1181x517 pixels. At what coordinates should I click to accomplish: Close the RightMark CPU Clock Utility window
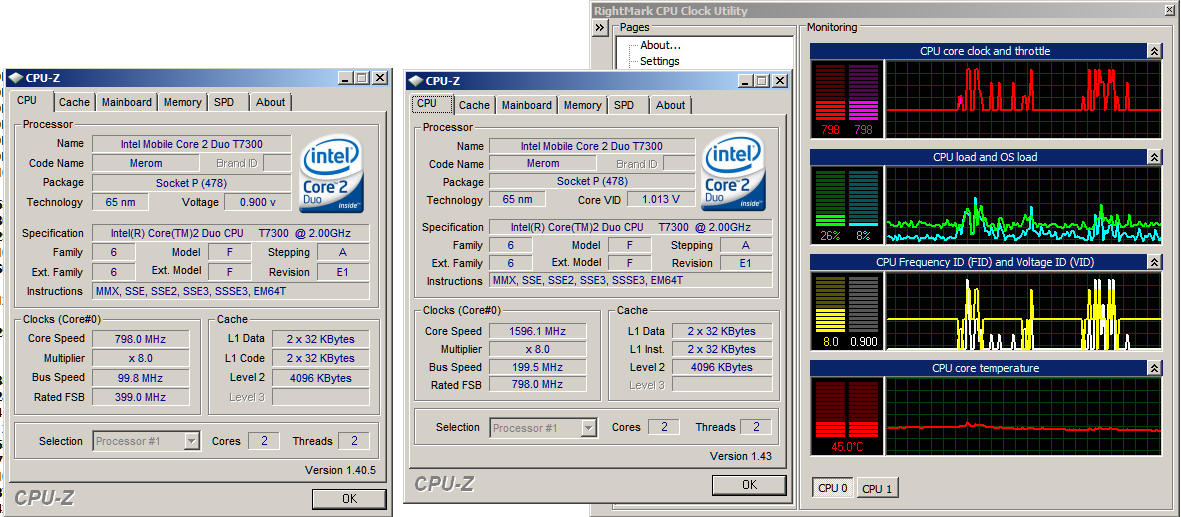1172,11
